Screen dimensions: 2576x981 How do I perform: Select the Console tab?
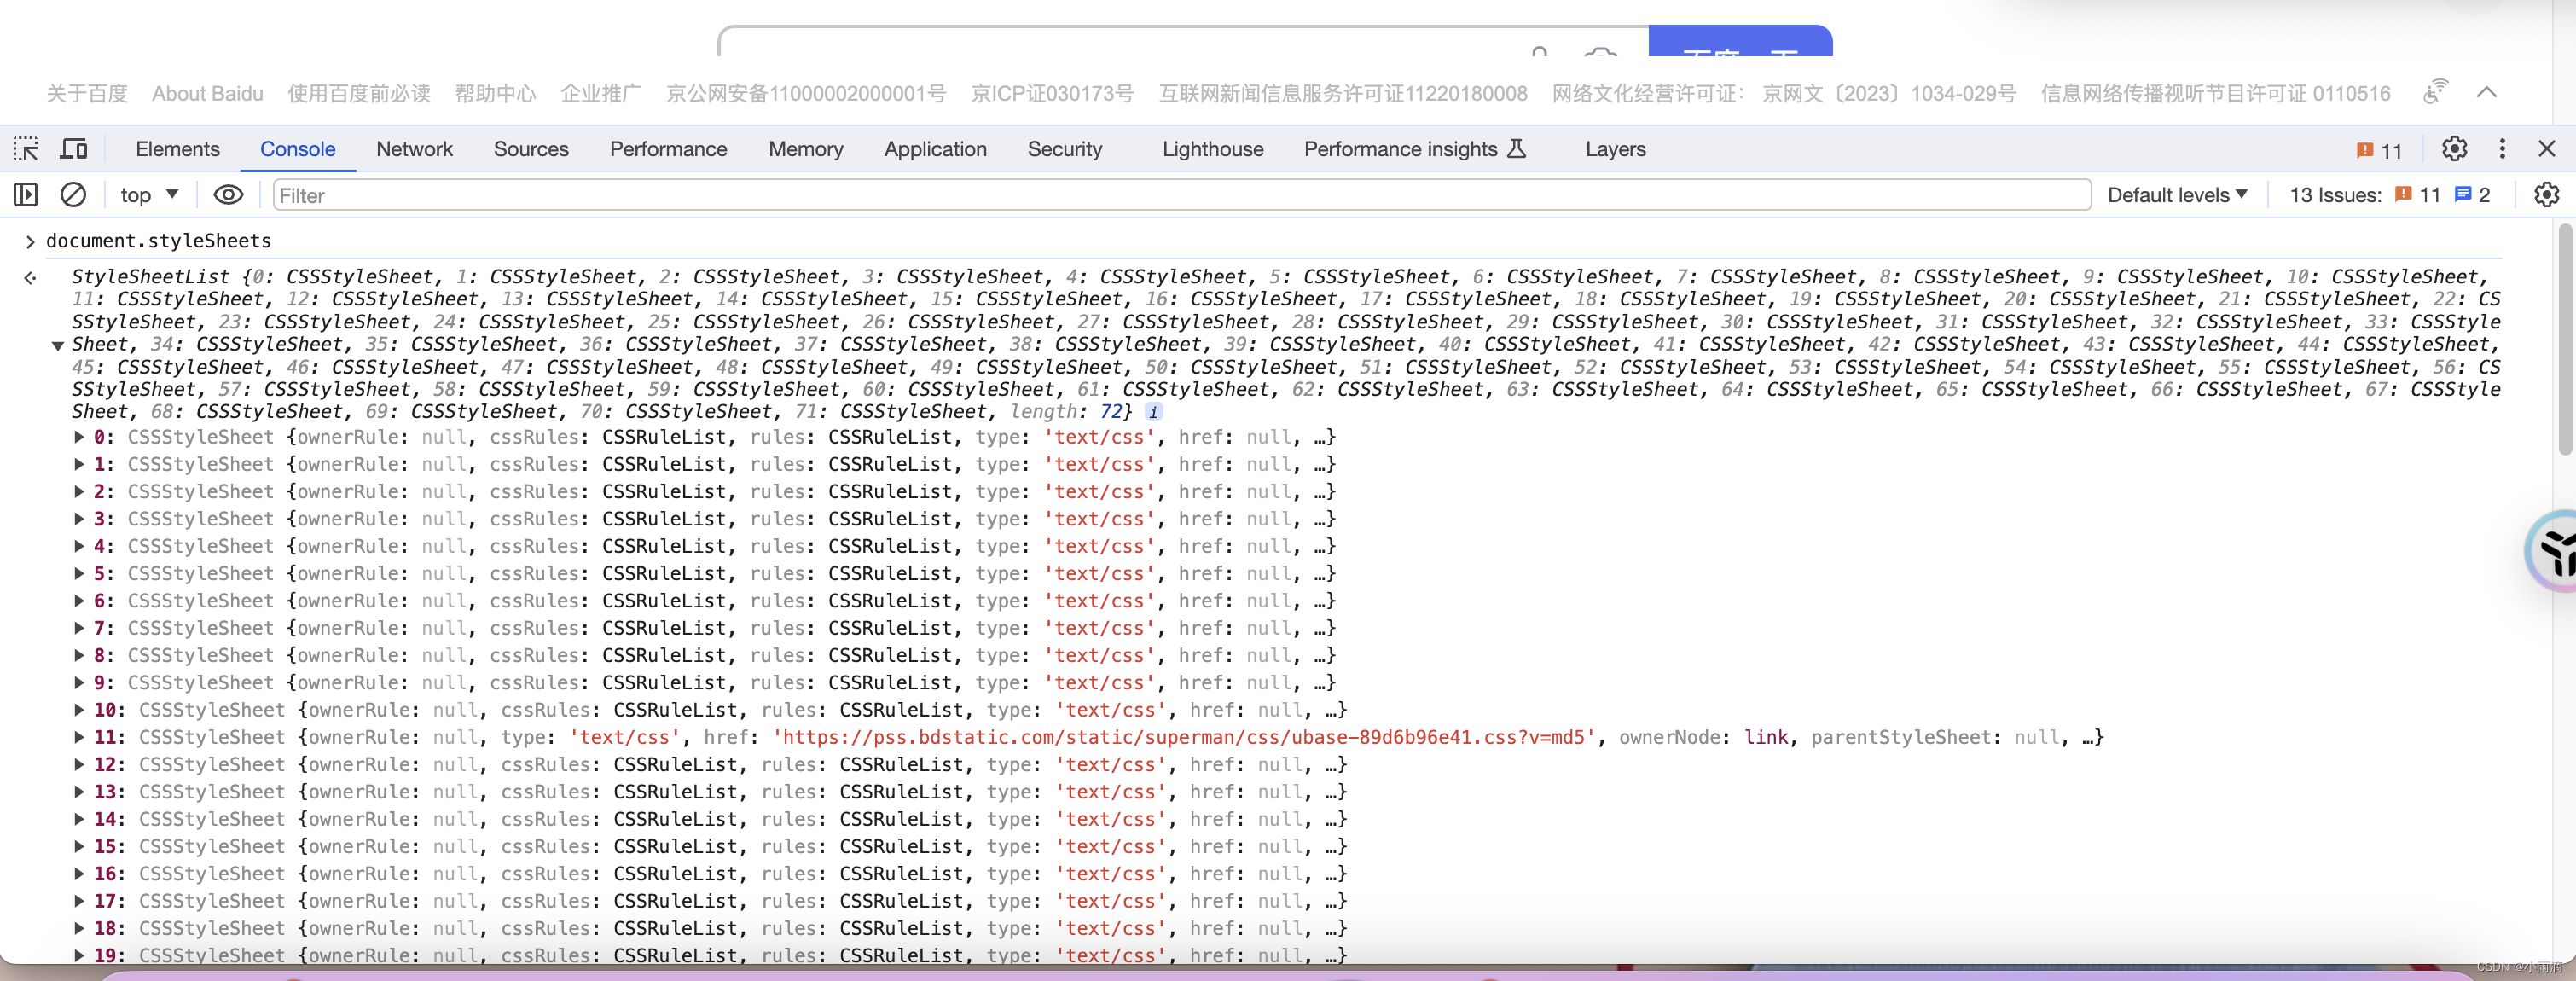tap(297, 149)
